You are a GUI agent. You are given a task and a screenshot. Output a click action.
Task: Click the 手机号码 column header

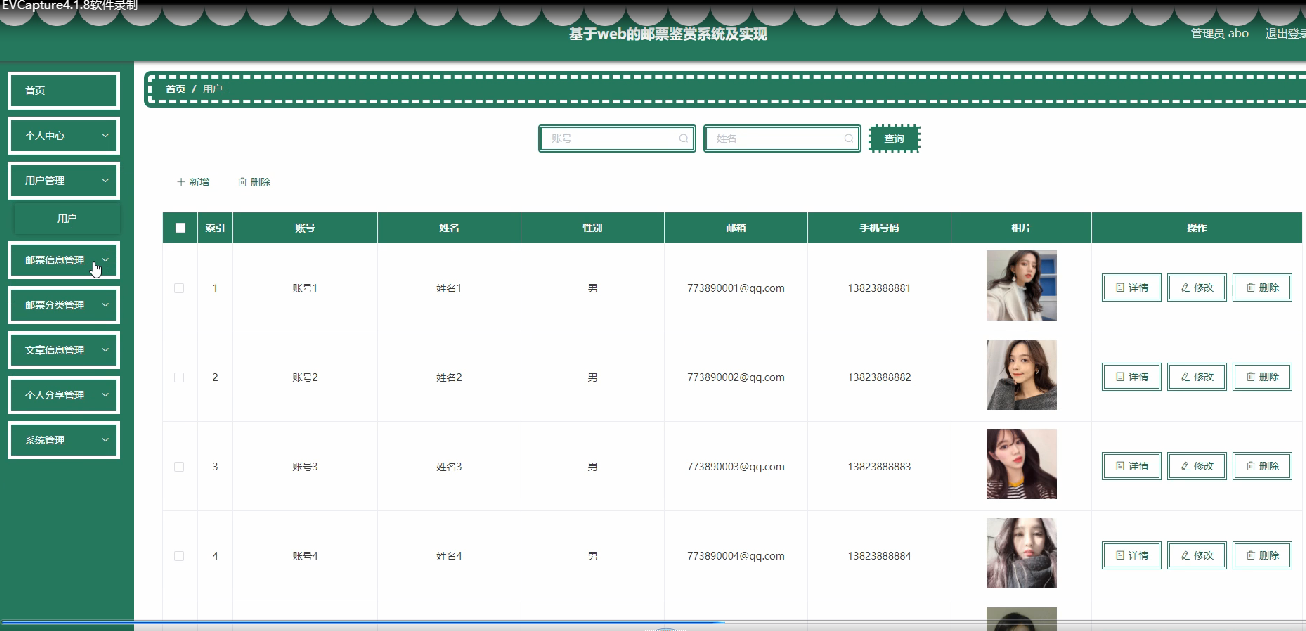(x=879, y=228)
